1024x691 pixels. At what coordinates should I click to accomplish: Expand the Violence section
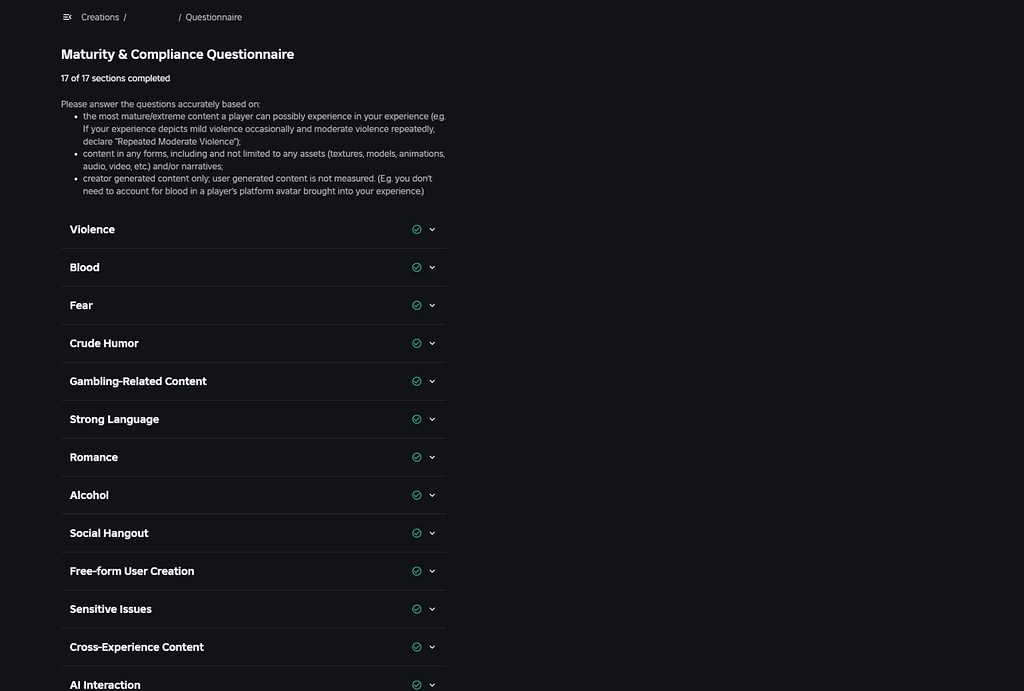(x=431, y=229)
